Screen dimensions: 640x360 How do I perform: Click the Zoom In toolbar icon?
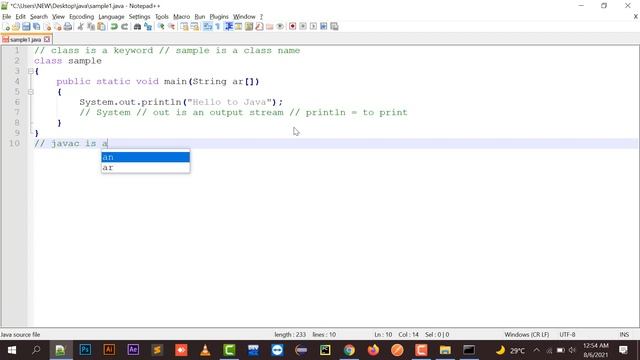(x=161, y=27)
